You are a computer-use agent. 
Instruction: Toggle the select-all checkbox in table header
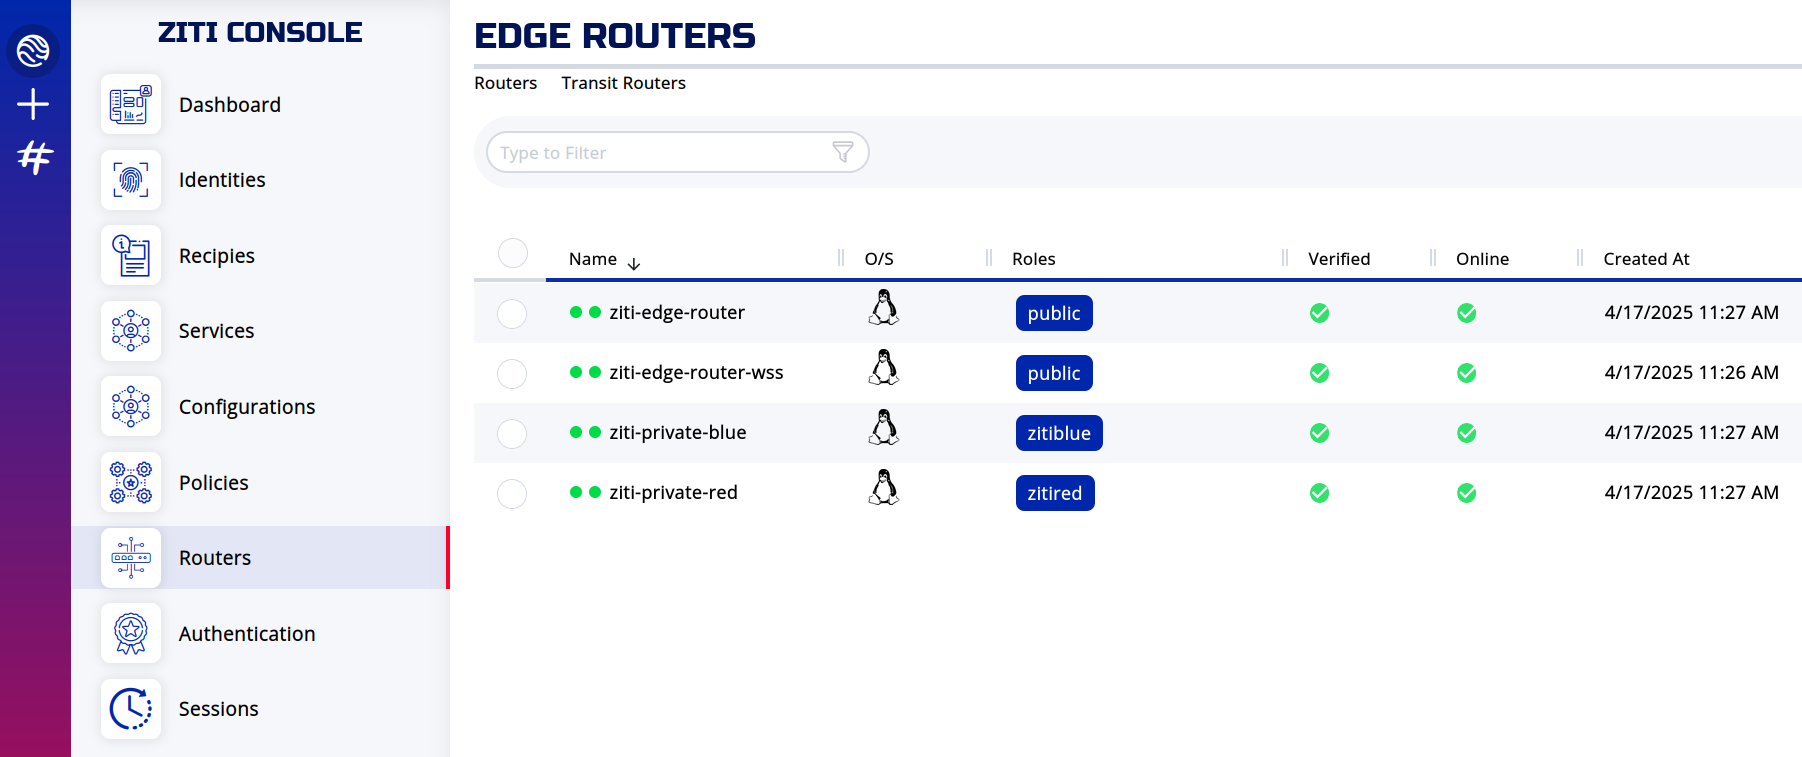[513, 253]
